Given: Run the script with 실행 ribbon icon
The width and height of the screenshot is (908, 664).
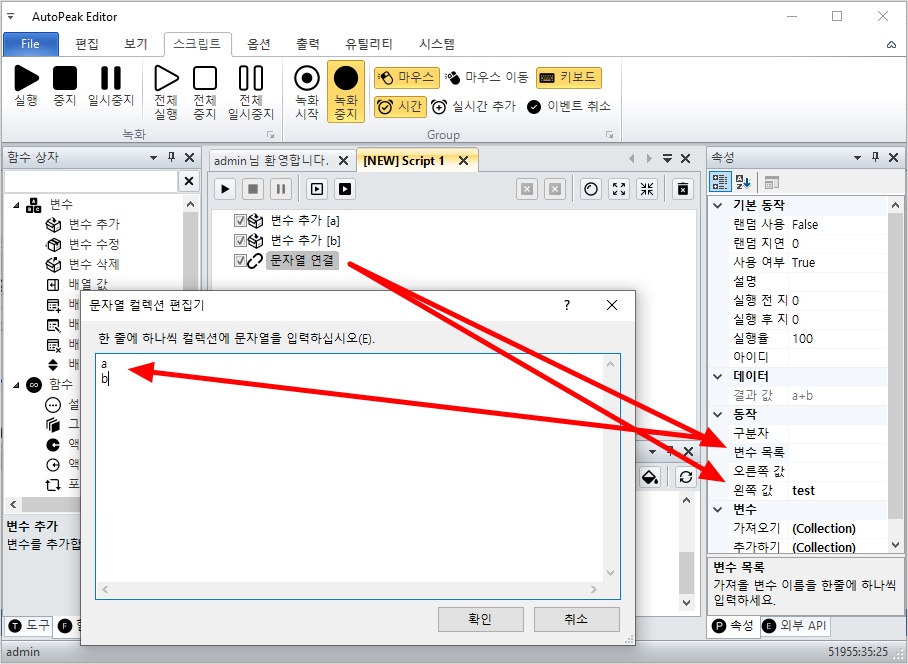Looking at the screenshot, I should (26, 86).
